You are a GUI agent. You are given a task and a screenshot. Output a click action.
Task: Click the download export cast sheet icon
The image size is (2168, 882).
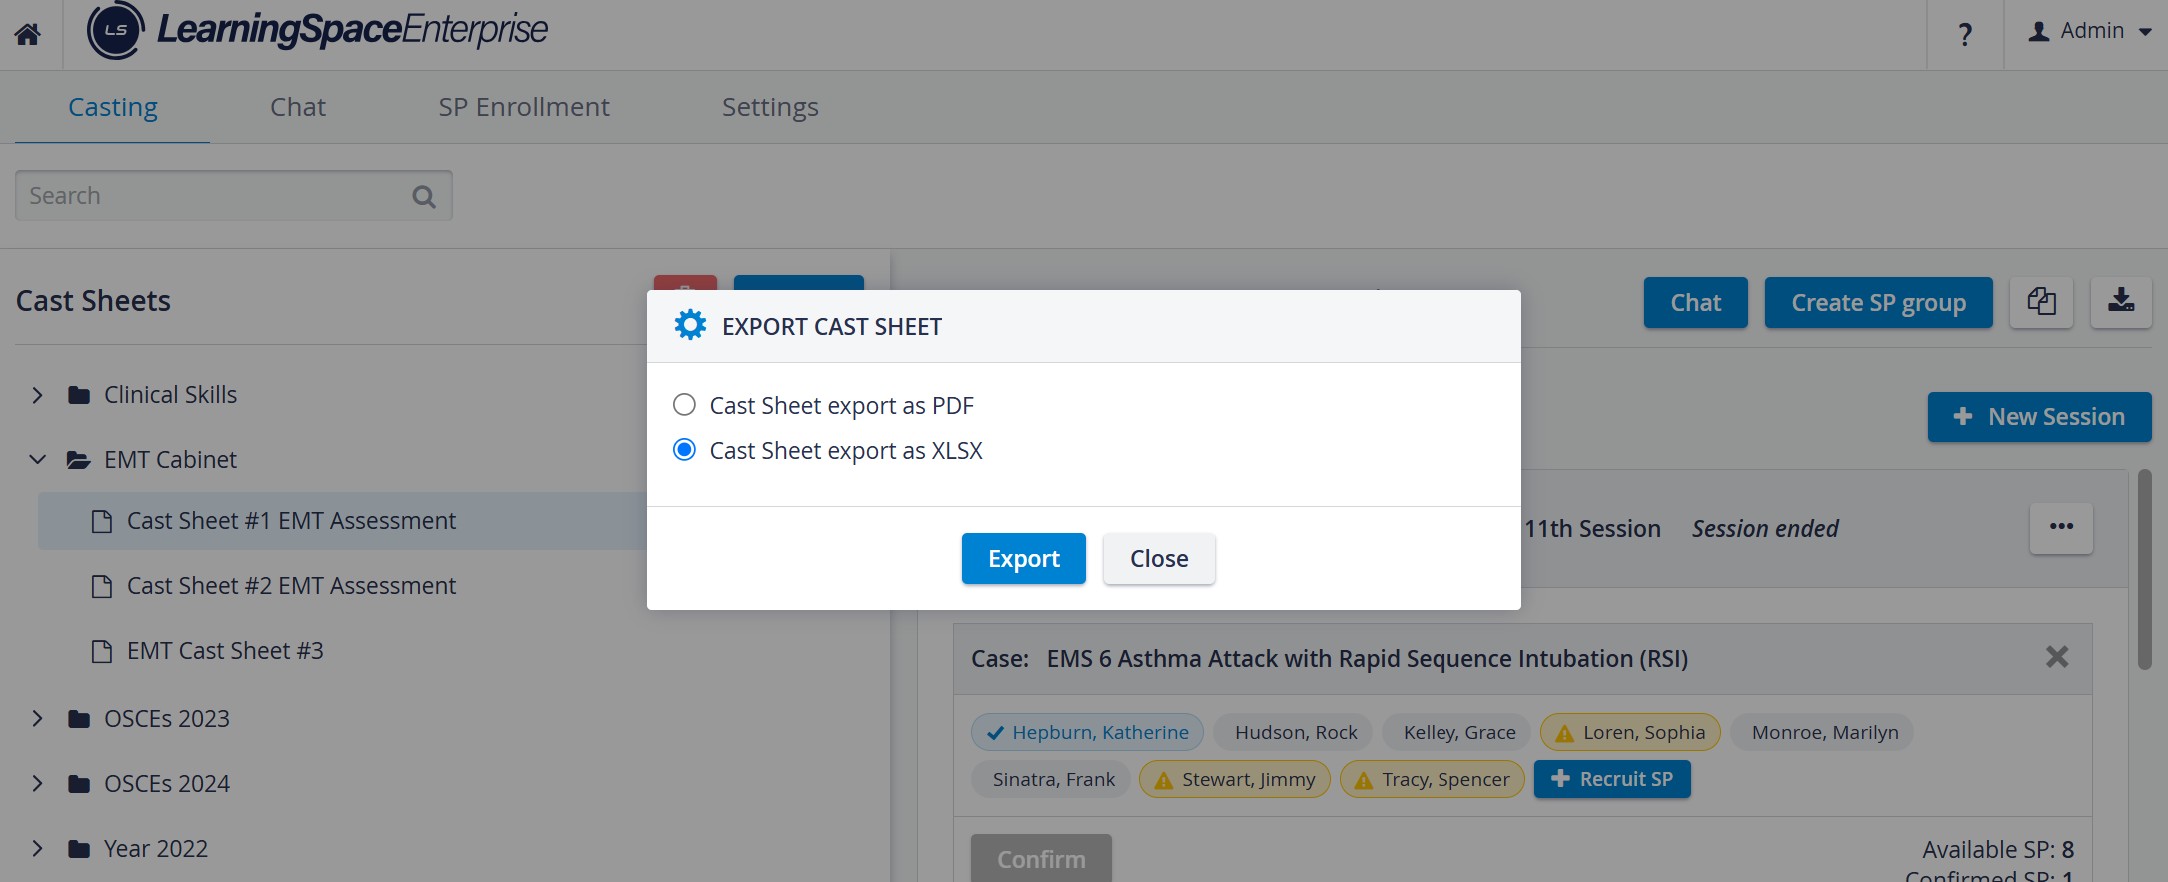coord(2121,302)
